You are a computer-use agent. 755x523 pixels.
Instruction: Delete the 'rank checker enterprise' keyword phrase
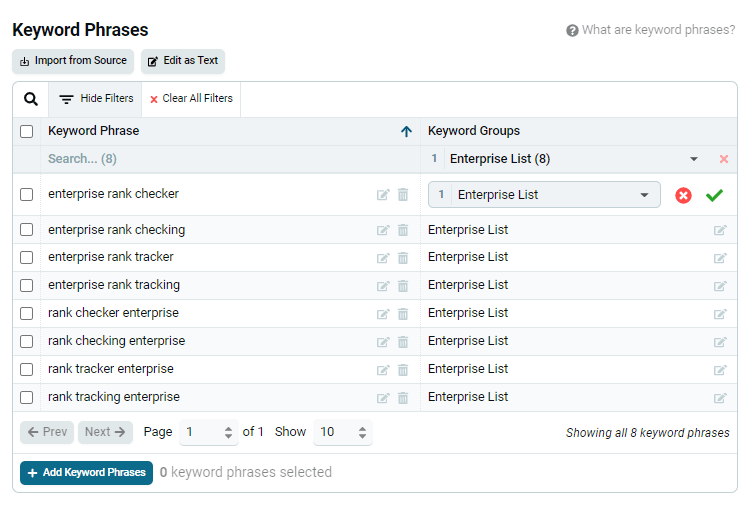click(x=403, y=314)
